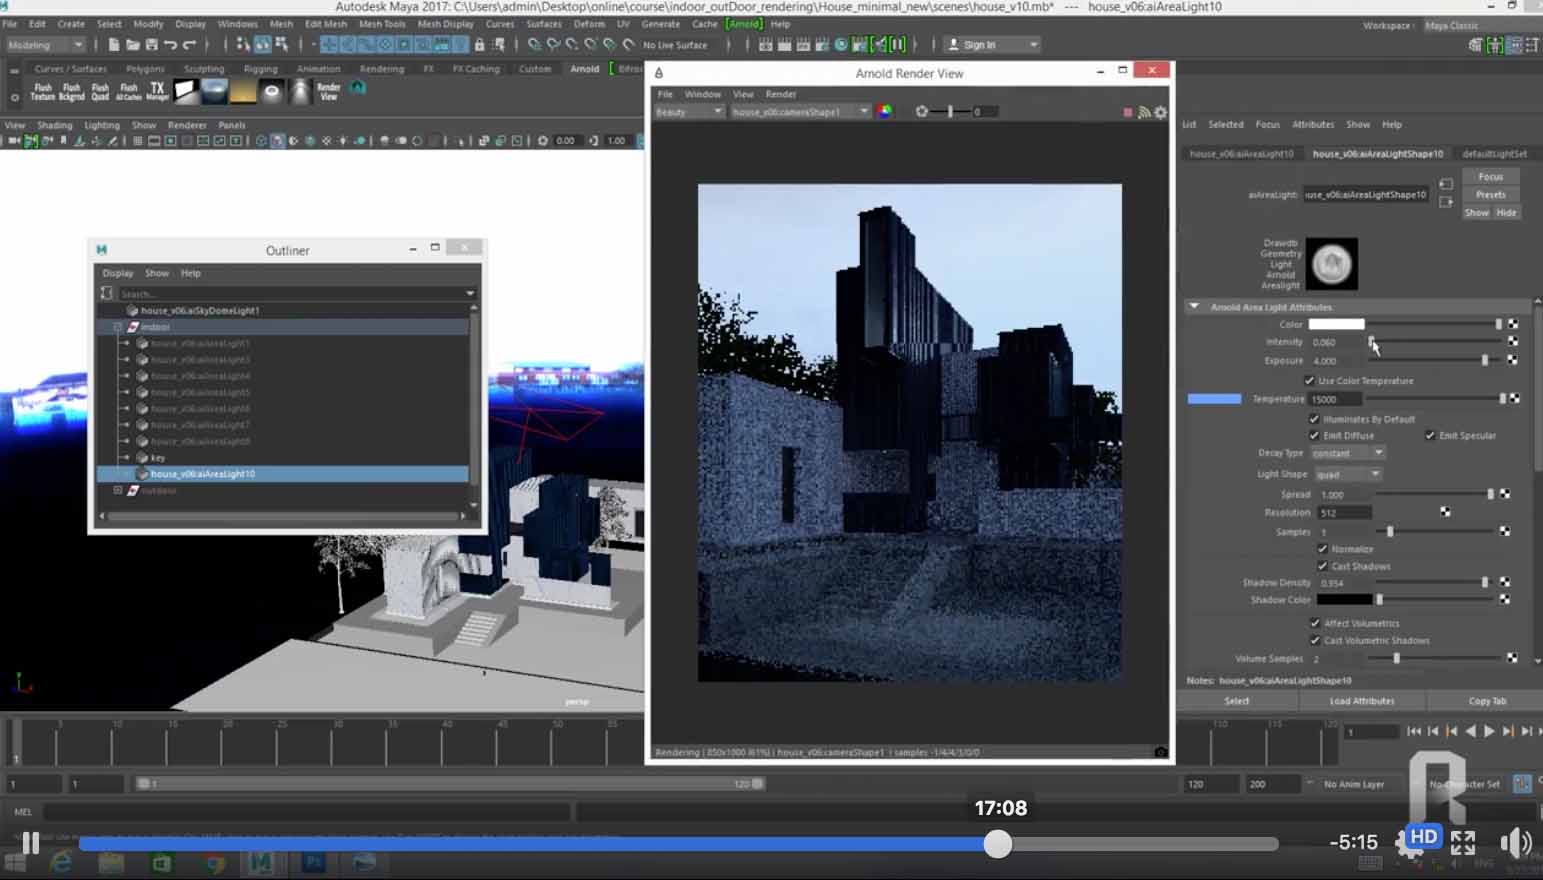Collapse Arnold Area Light Attributes section
This screenshot has height=880, width=1543.
(1194, 307)
